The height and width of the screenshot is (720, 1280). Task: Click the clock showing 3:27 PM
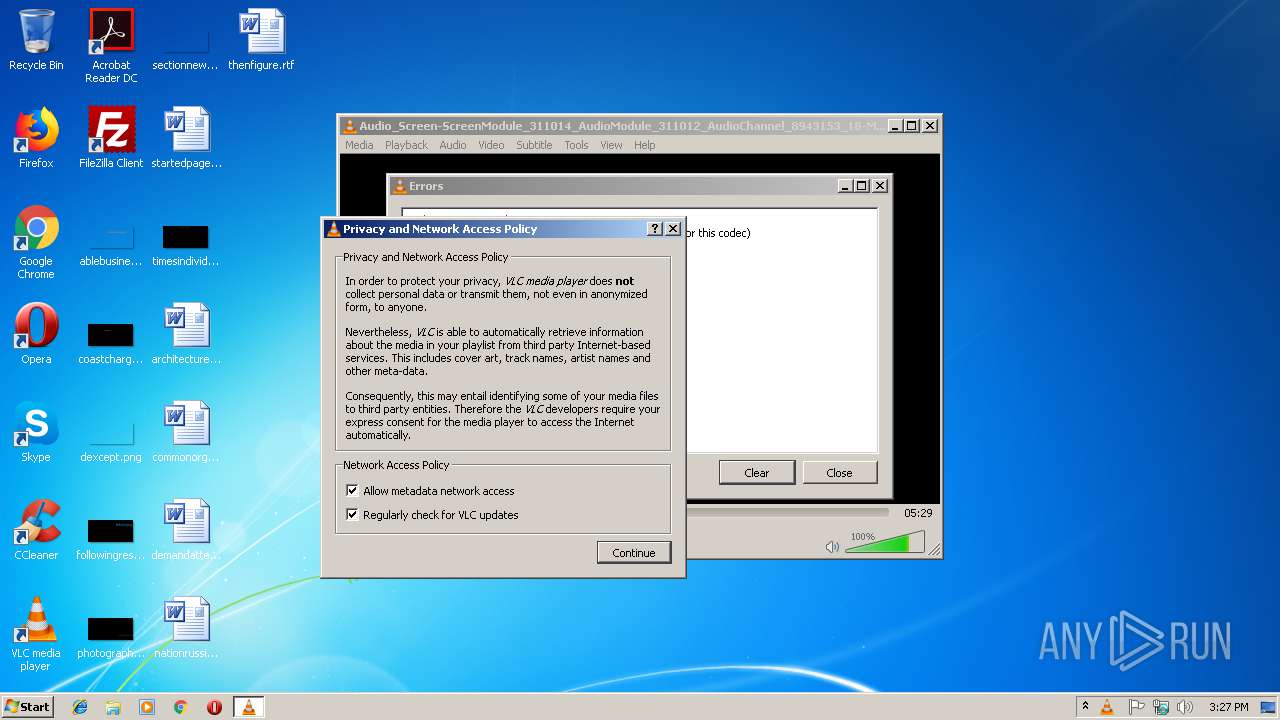(1228, 707)
